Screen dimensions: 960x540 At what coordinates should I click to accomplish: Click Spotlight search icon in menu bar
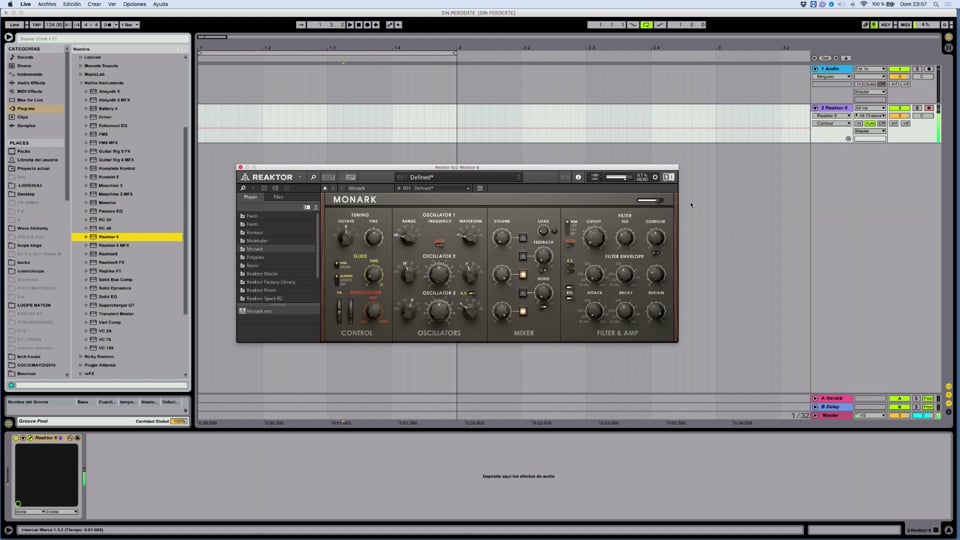click(x=936, y=4)
